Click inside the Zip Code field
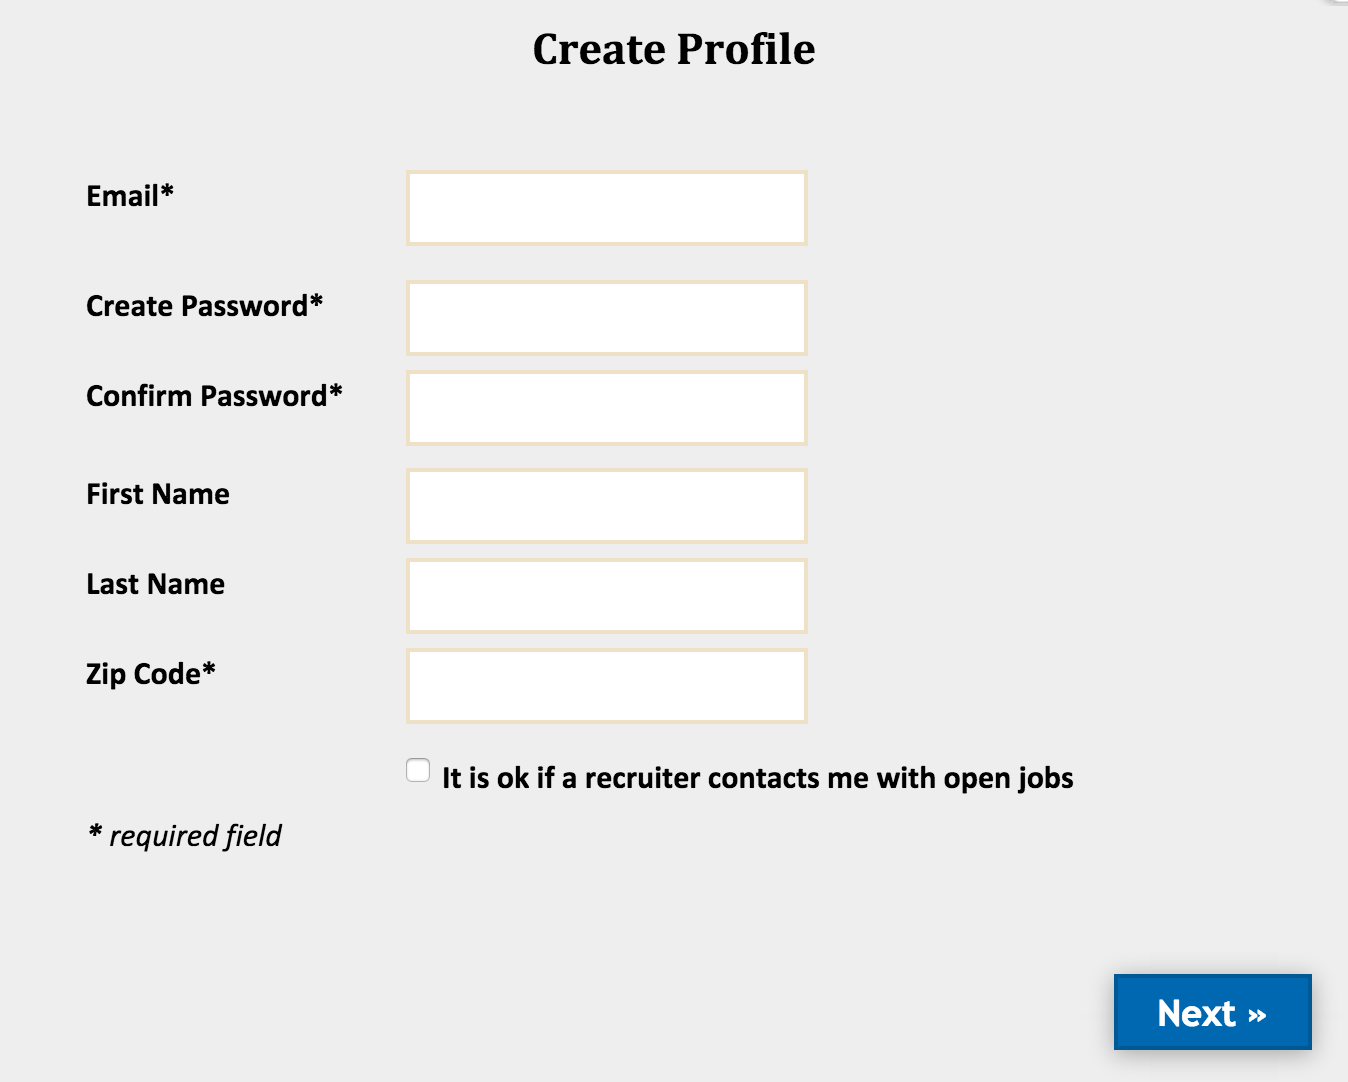 (605, 685)
